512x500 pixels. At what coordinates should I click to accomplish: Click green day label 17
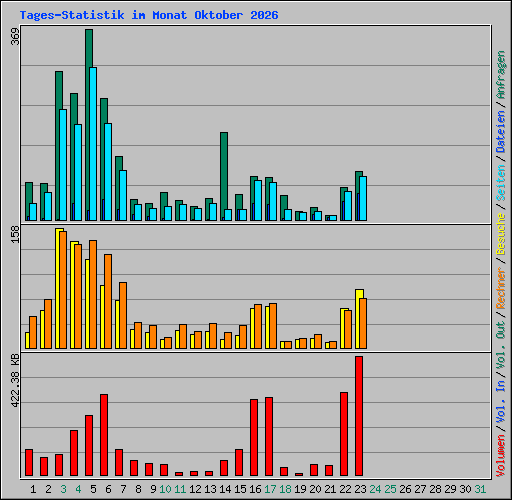(270, 489)
